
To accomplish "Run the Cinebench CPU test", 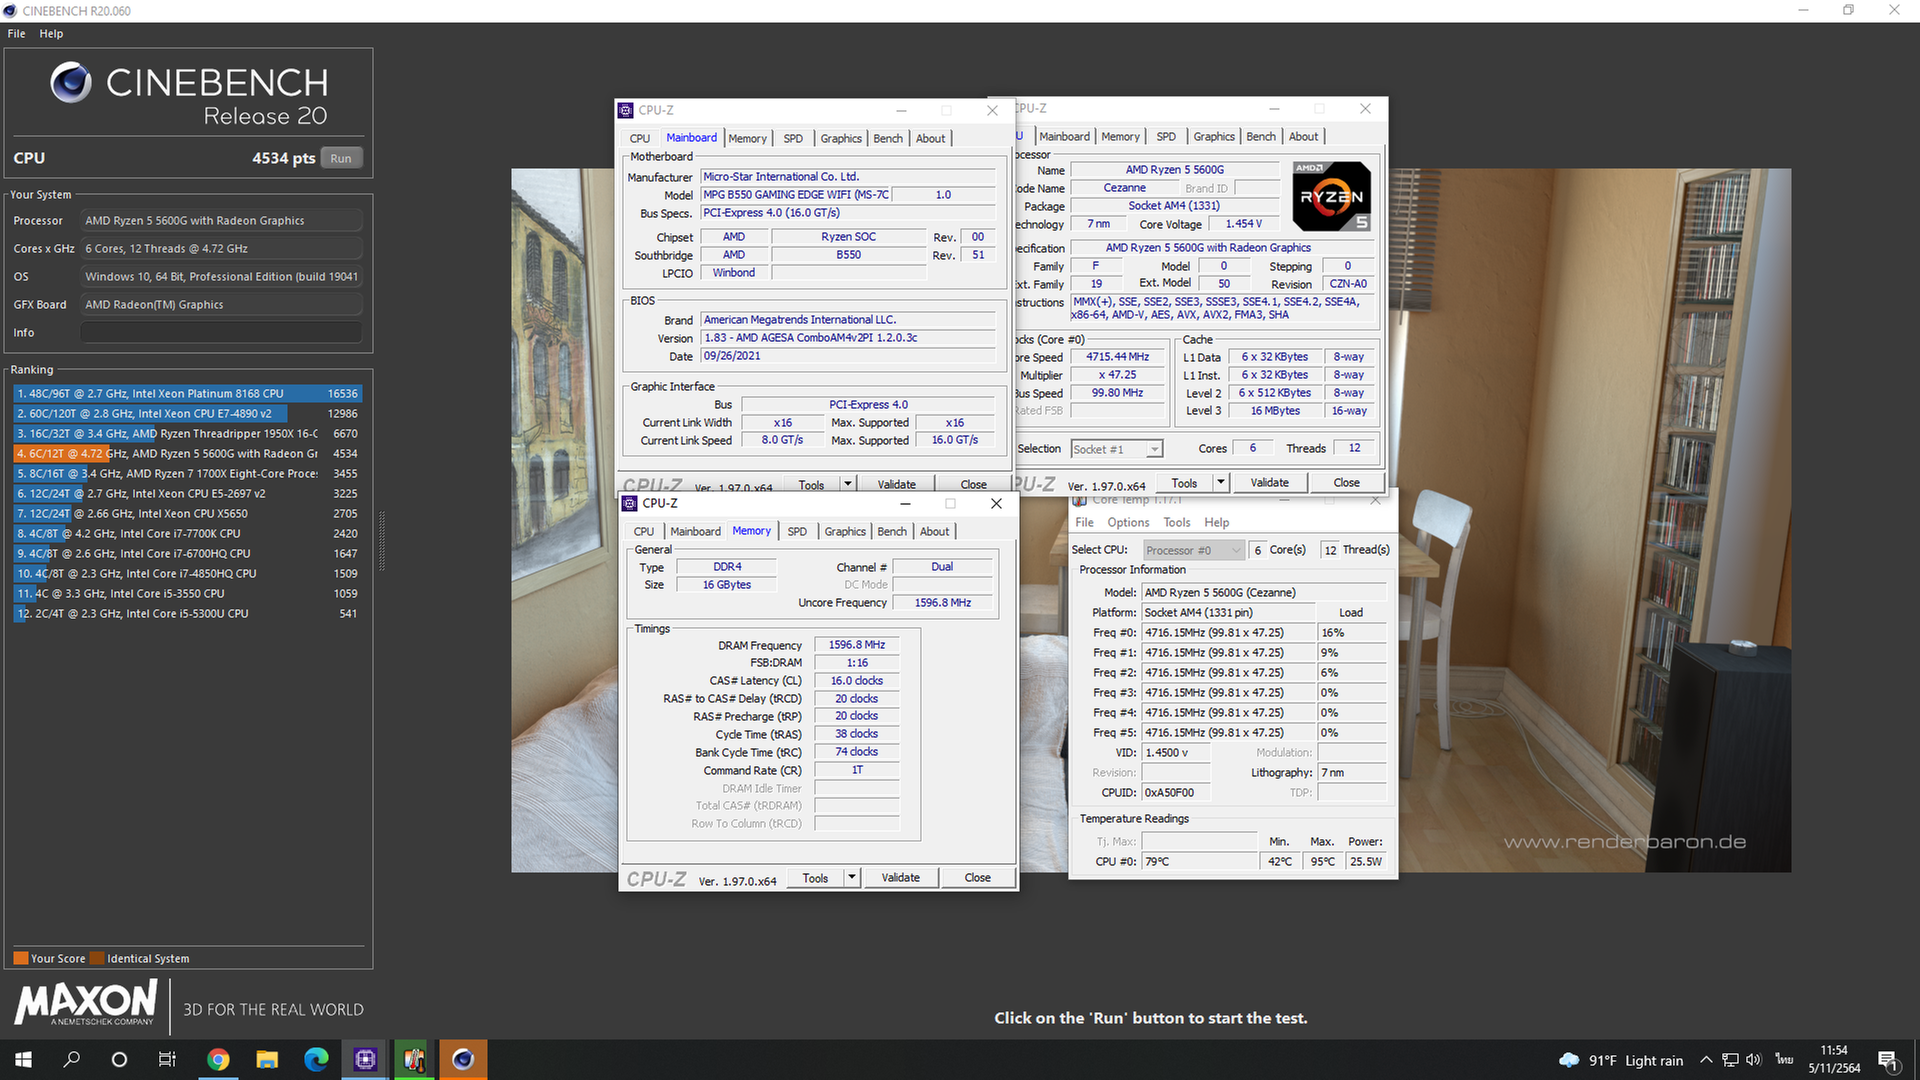I will [x=341, y=158].
